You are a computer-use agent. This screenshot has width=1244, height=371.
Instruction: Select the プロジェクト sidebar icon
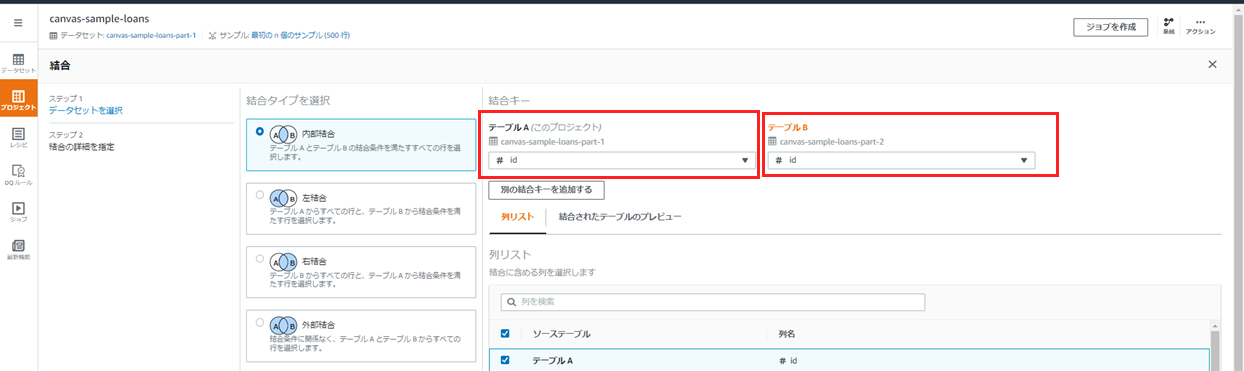pos(18,100)
